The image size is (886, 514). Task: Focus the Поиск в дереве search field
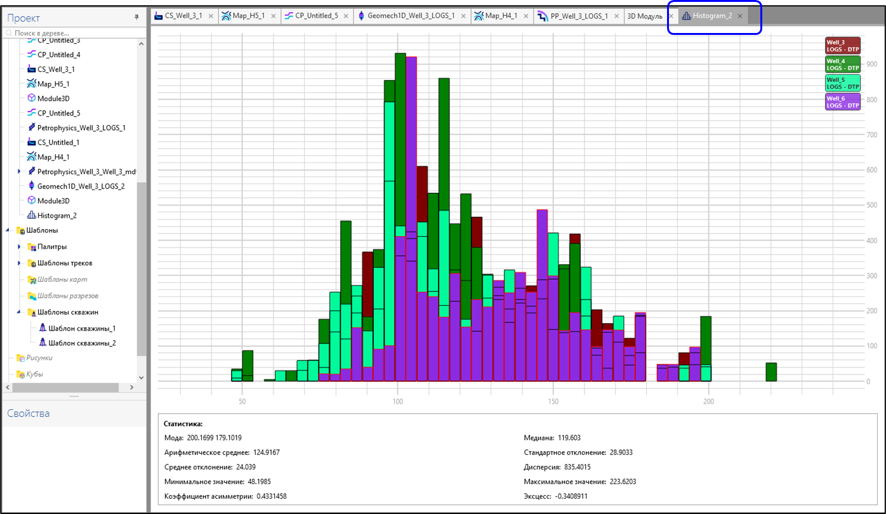[x=73, y=33]
